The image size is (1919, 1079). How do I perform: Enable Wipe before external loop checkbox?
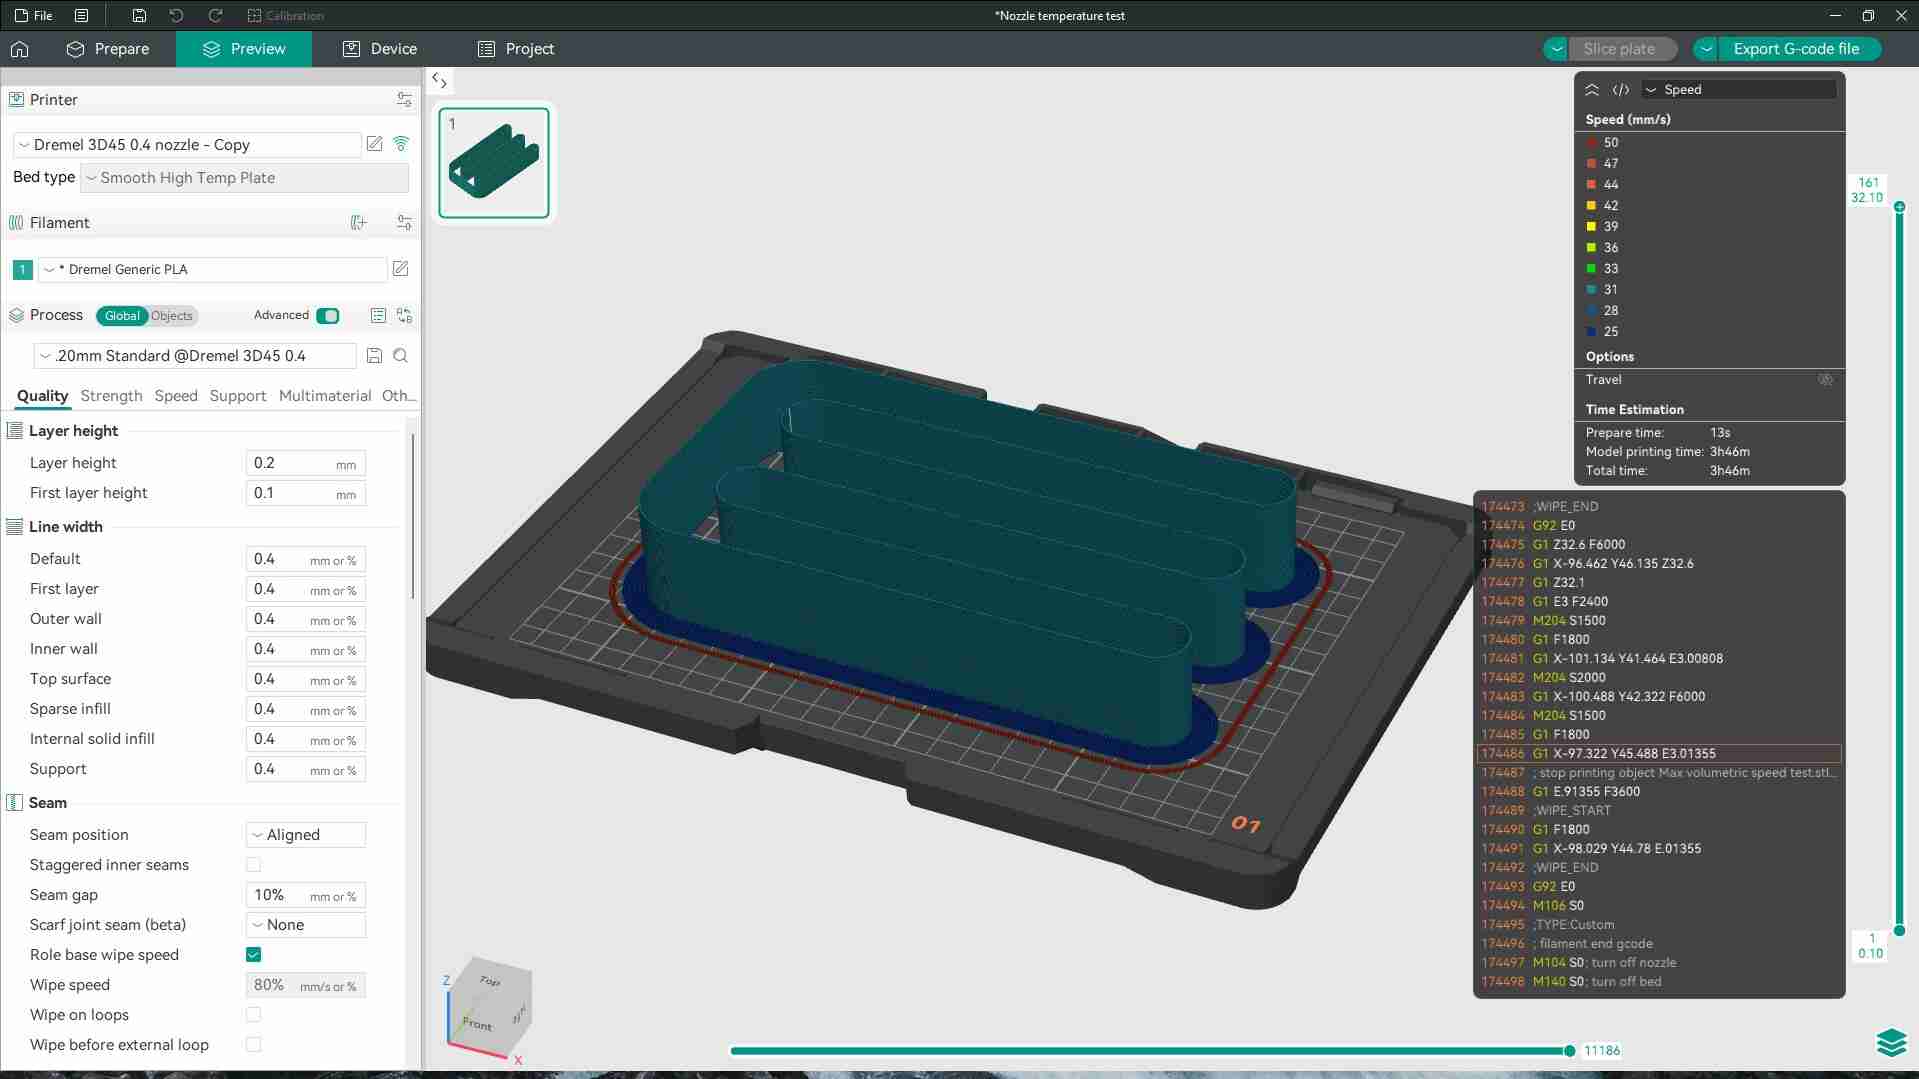[254, 1045]
